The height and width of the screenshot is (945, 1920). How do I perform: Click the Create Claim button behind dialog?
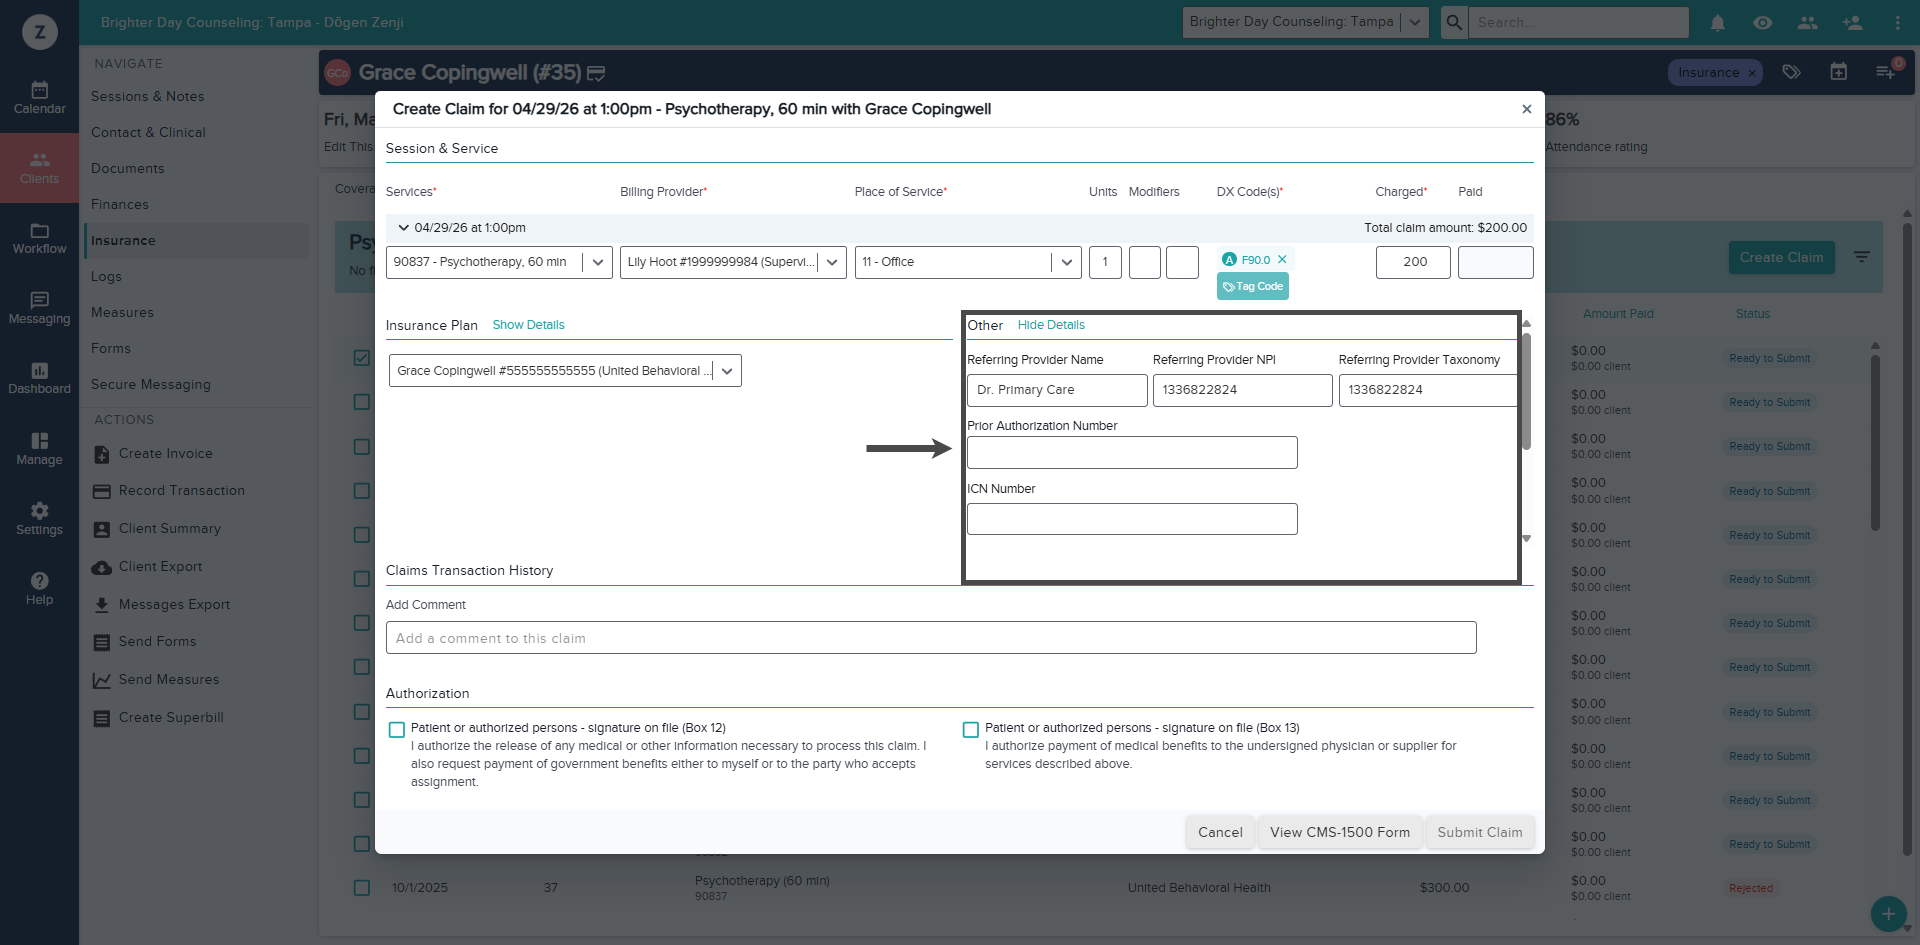[1781, 257]
